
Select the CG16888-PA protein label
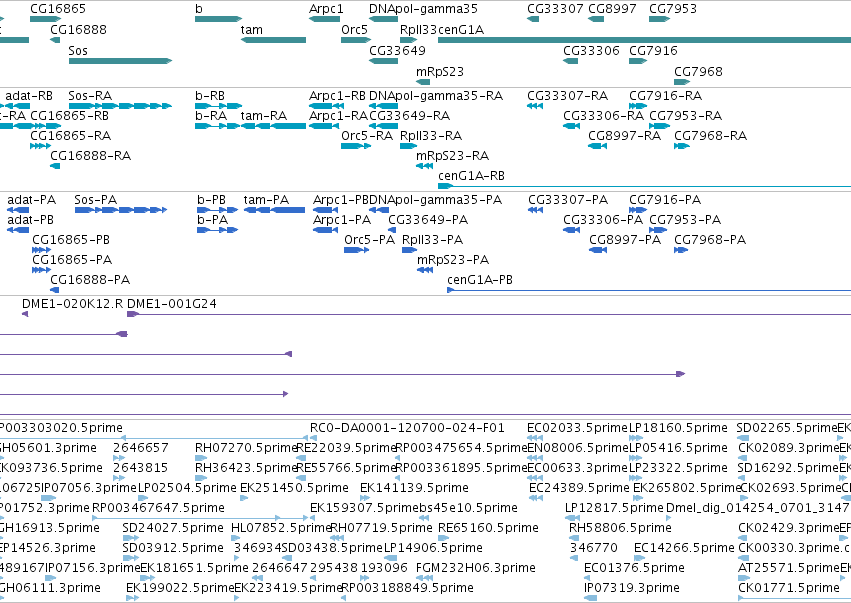pyautogui.click(x=90, y=280)
